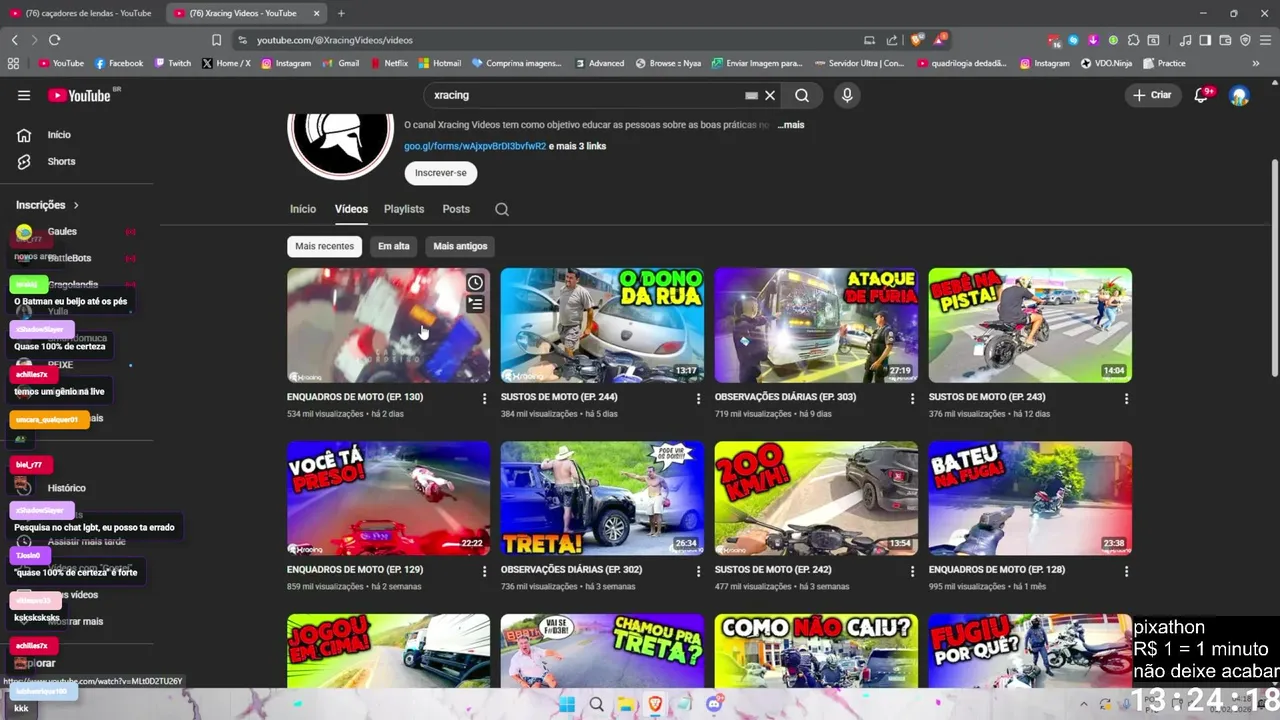Open options for ENQUADROS DE MOTO (EP. 128)
Viewport: 1280px width, 720px height.
(1126, 571)
